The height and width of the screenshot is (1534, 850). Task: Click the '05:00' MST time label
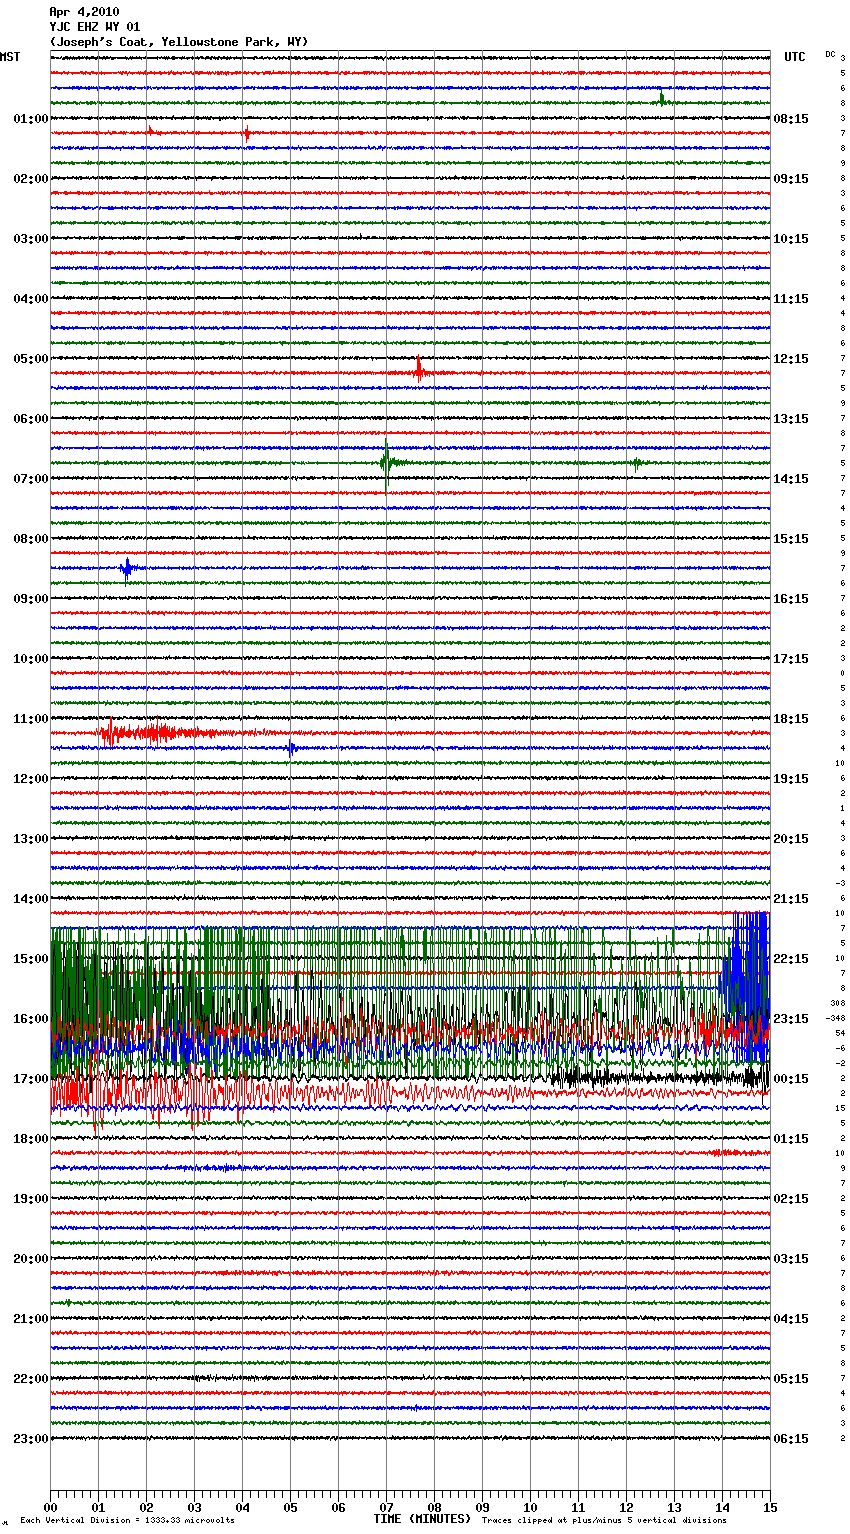coord(31,359)
